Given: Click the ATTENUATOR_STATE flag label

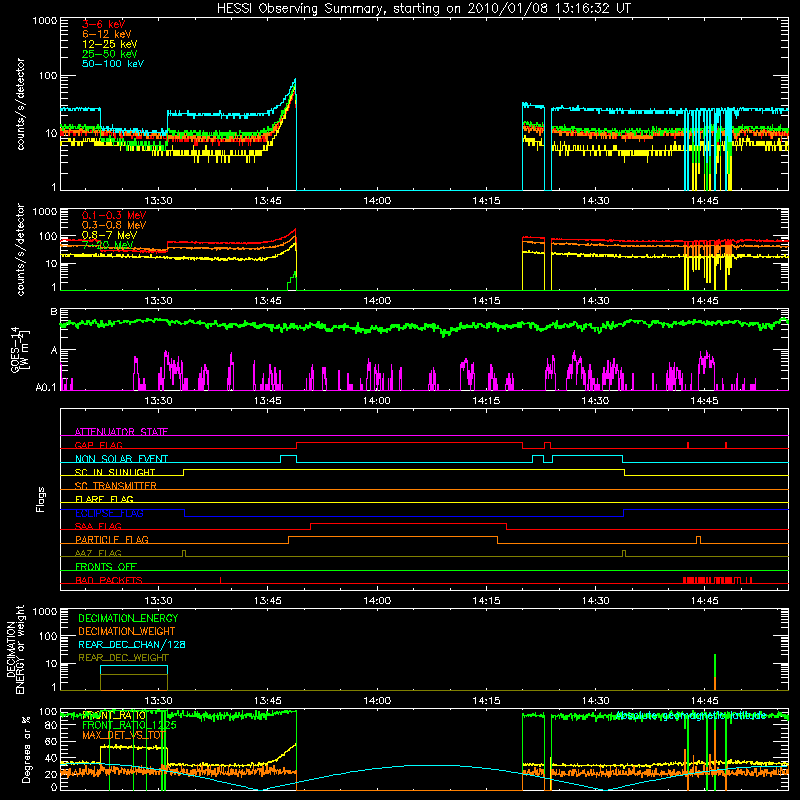Looking at the screenshot, I should click(121, 432).
